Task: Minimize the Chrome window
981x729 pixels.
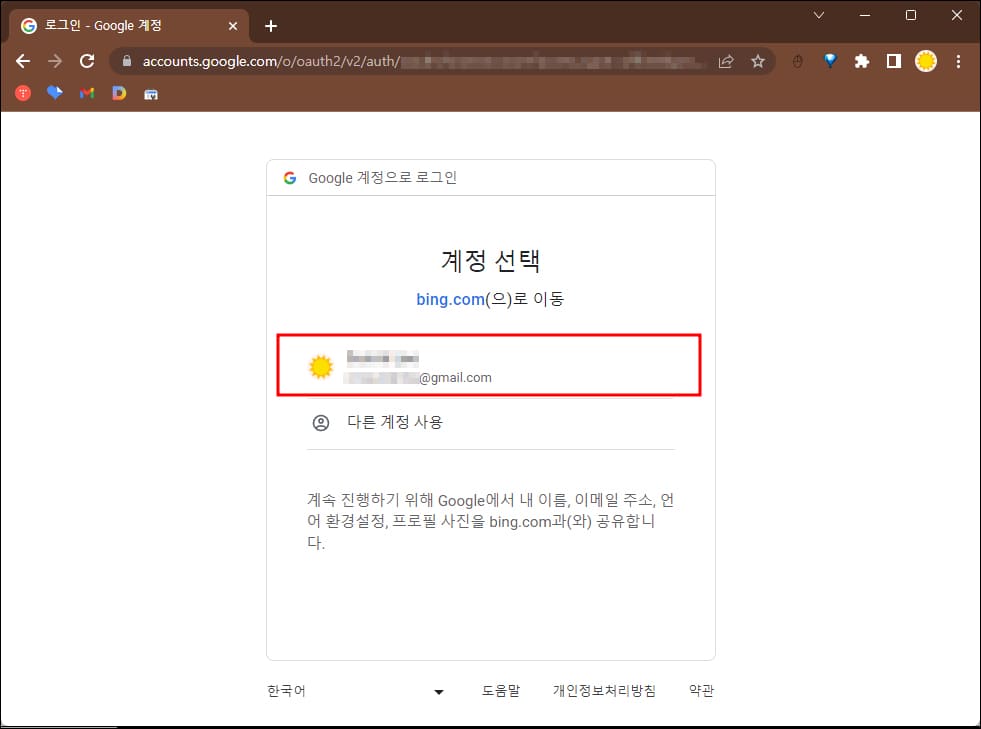Action: (x=865, y=15)
